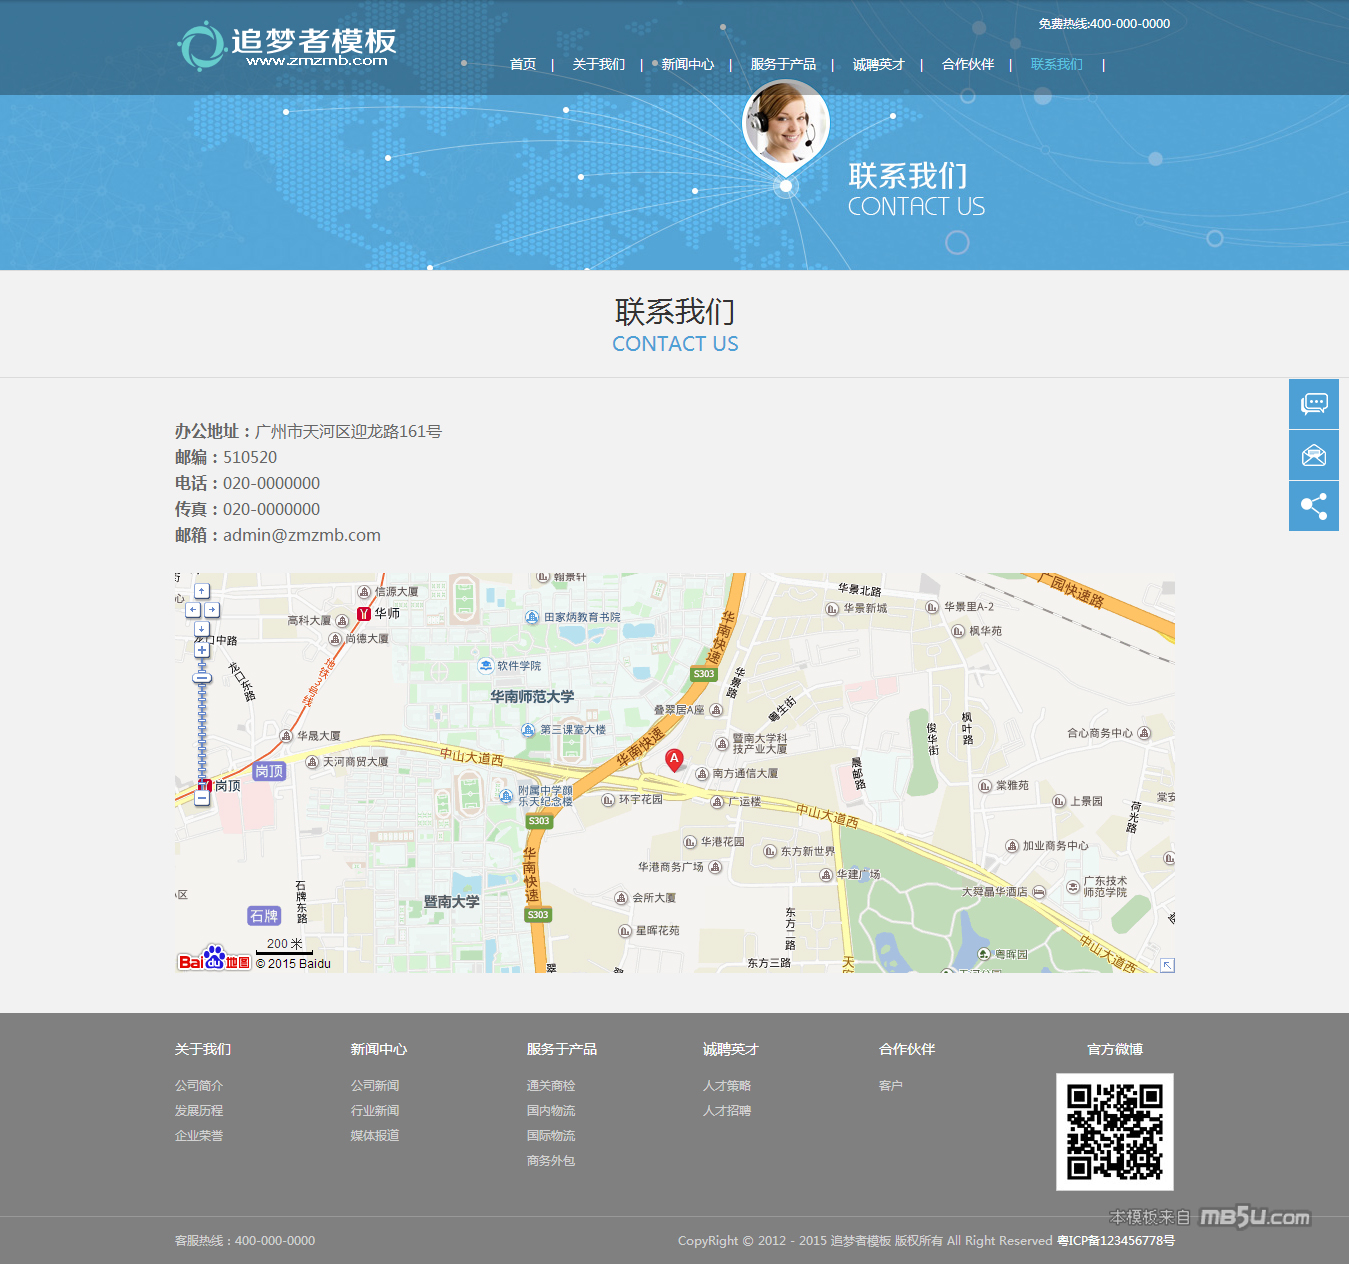
Task: Open the 新闻中心 navigation menu item
Action: click(x=688, y=64)
